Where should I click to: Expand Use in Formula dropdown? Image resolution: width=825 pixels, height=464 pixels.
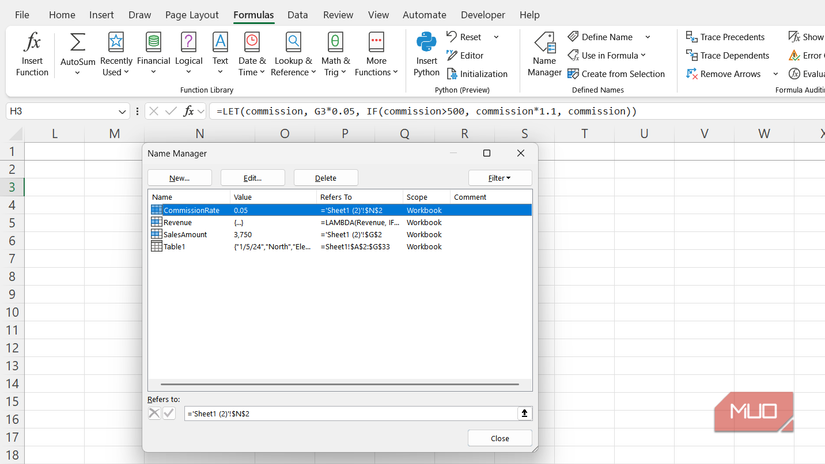(643, 55)
